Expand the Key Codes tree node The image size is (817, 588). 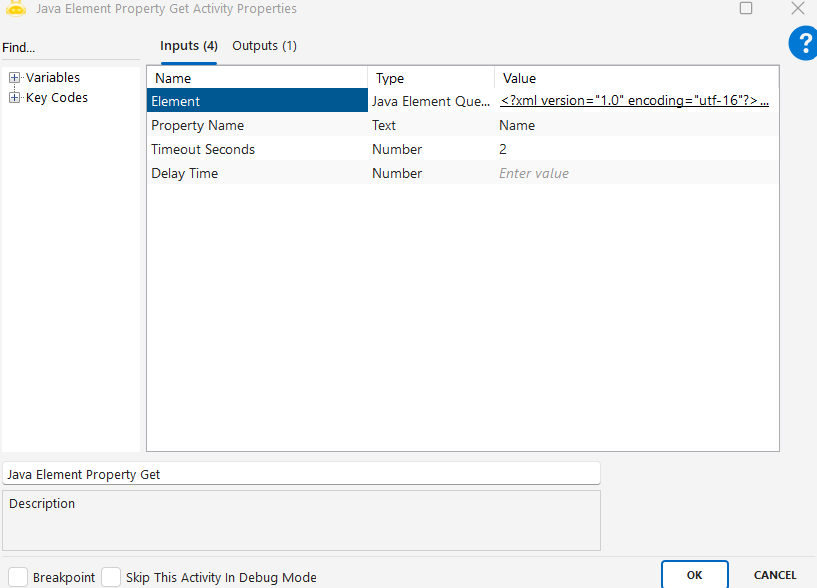click(x=15, y=98)
